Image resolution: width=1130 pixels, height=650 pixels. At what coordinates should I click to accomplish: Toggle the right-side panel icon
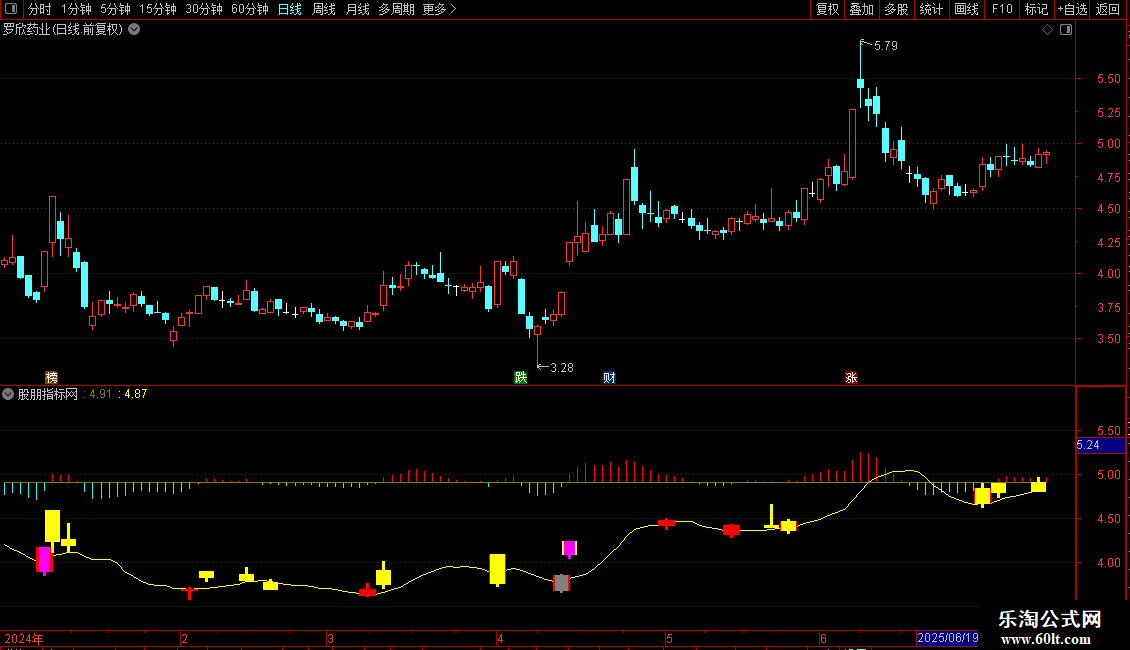(1066, 30)
